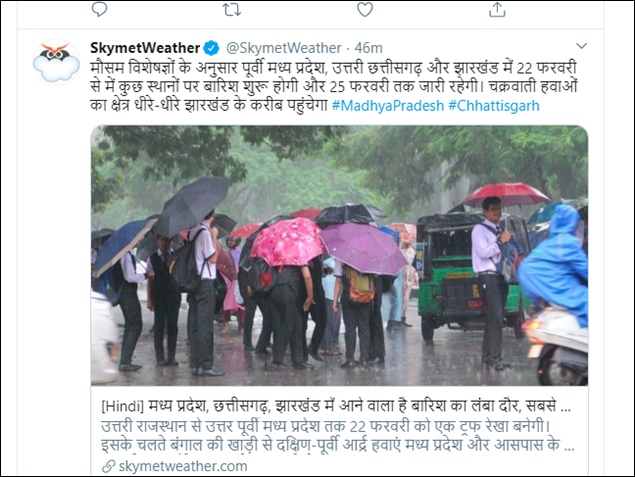This screenshot has width=635, height=477.
Task: Click the chain link icon beside skymetweather.com
Action: (108, 466)
